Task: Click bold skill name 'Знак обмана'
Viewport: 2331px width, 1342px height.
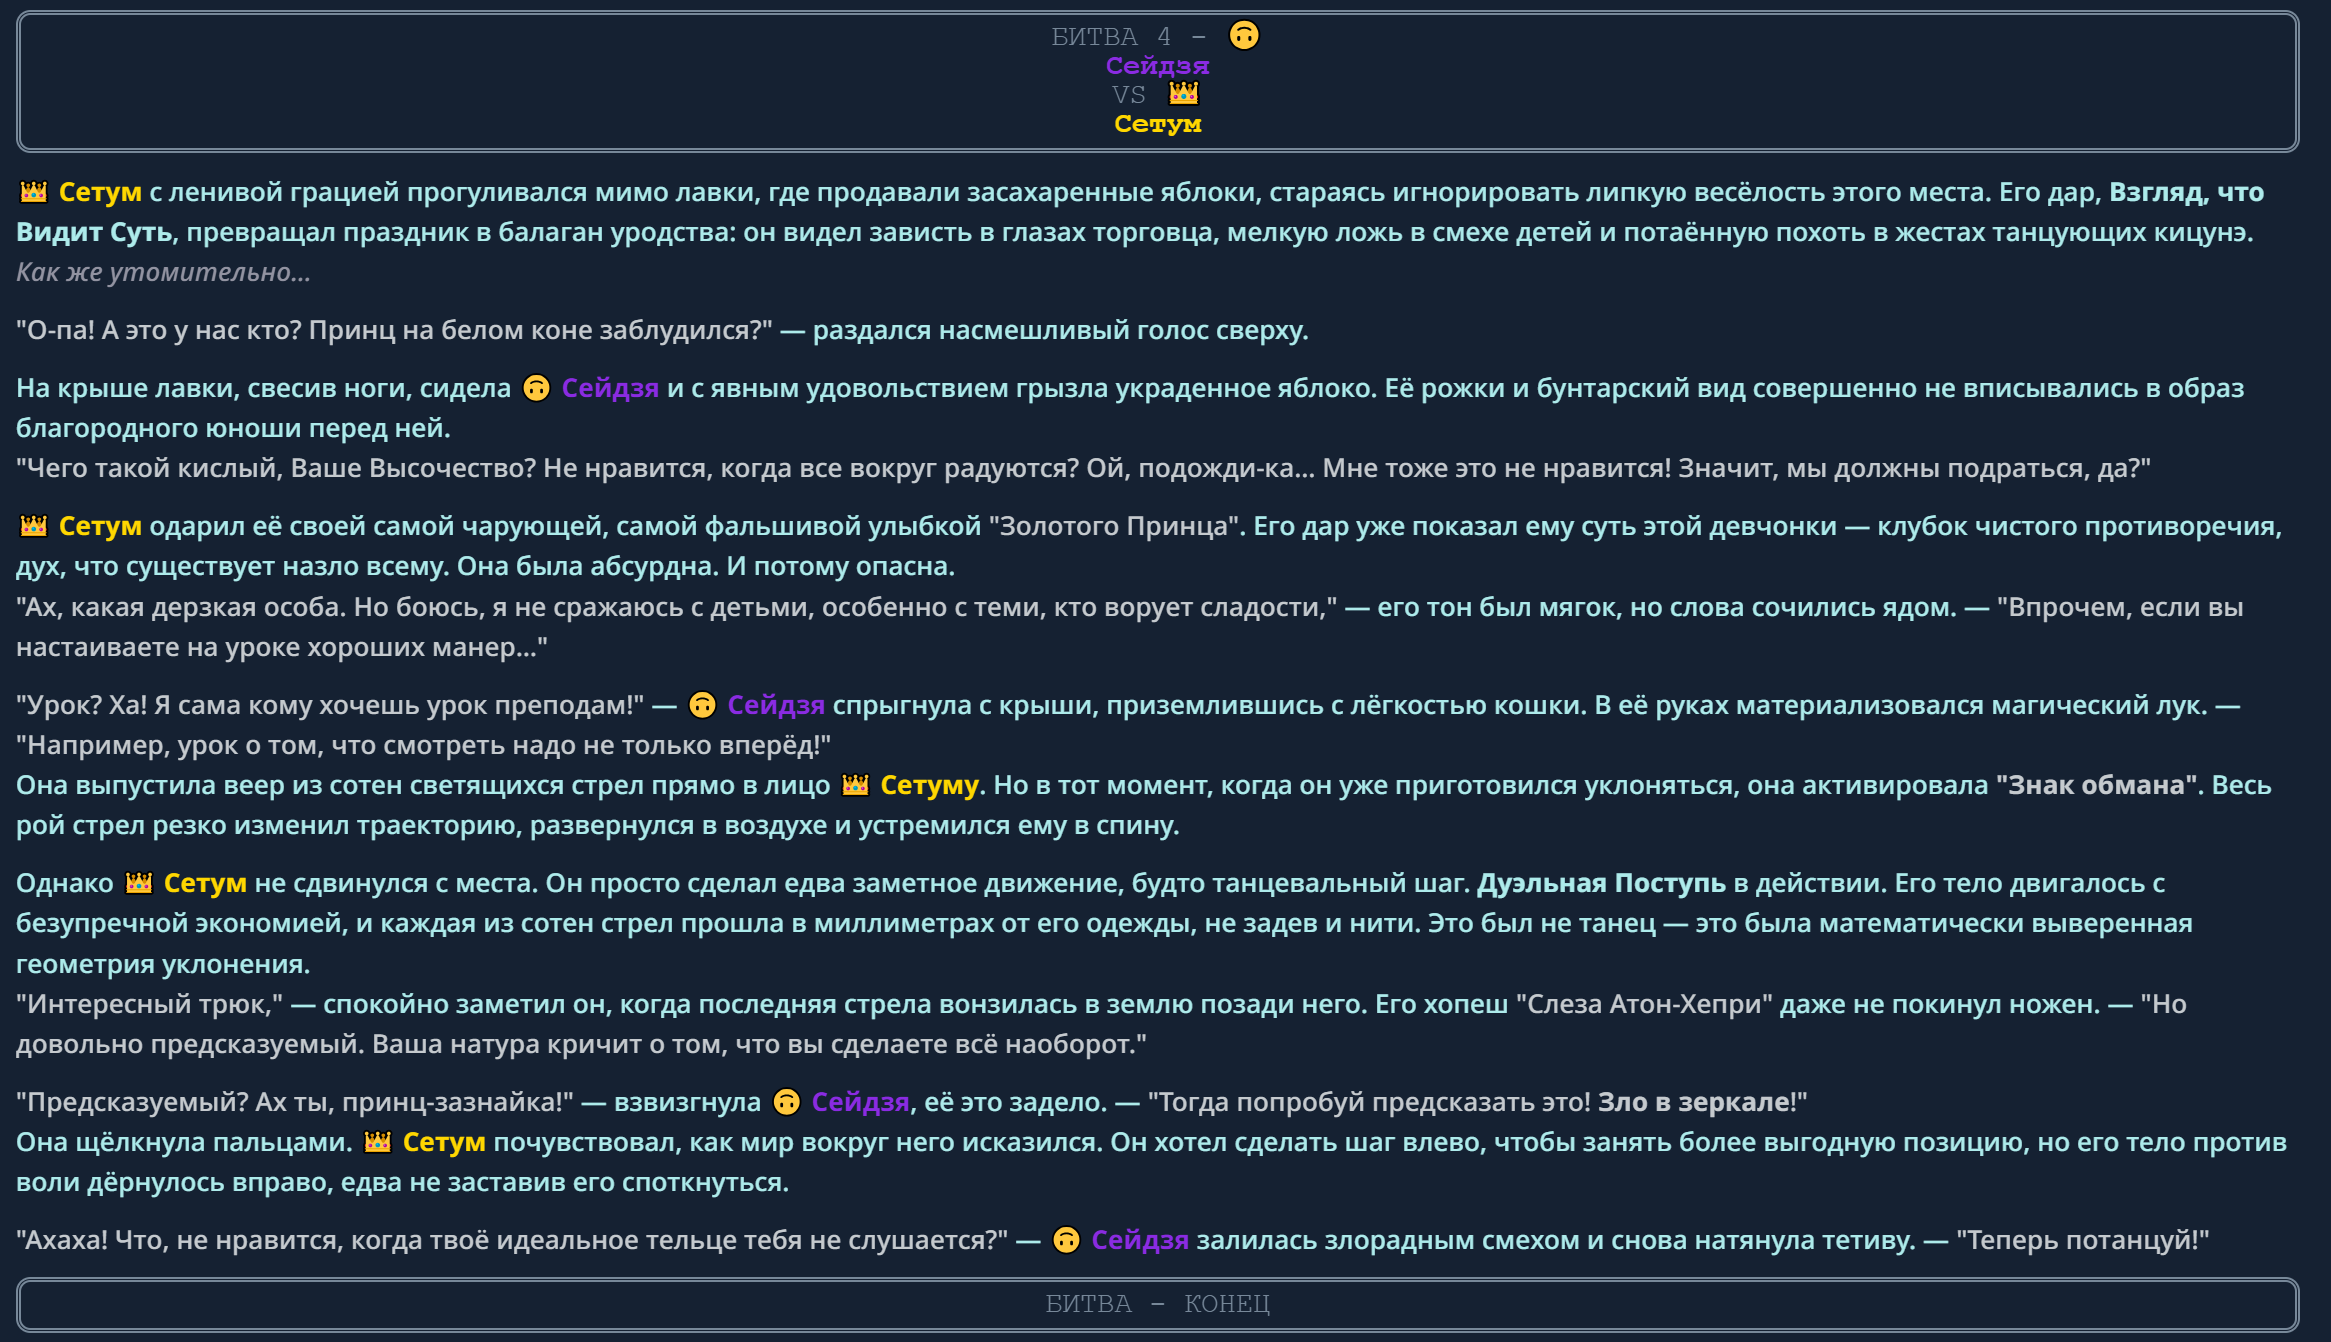Action: pyautogui.click(x=2097, y=785)
